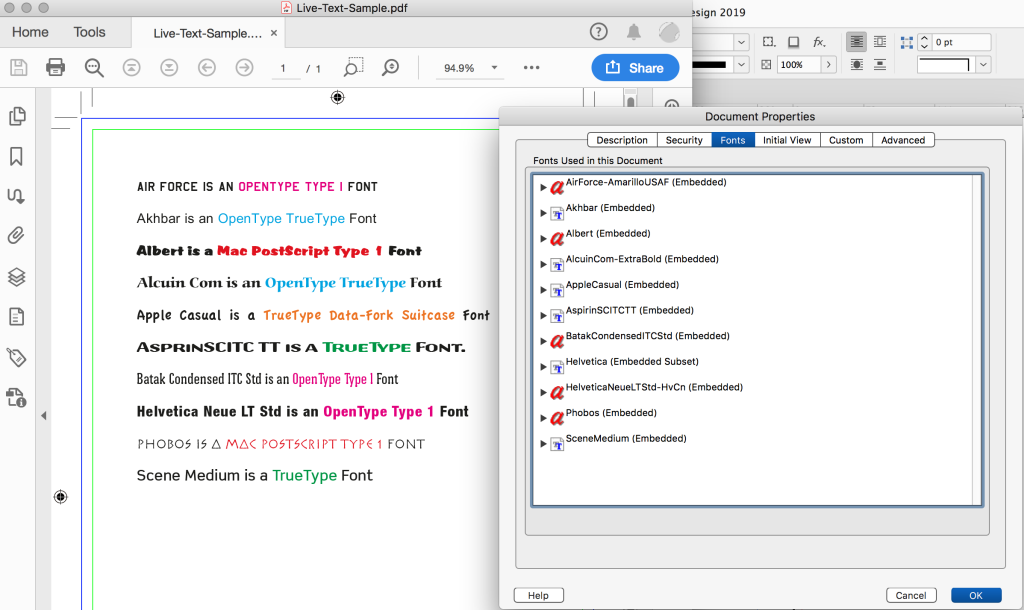Image resolution: width=1024 pixels, height=610 pixels.
Task: Go to the Home tab in Acrobat
Action: click(30, 32)
